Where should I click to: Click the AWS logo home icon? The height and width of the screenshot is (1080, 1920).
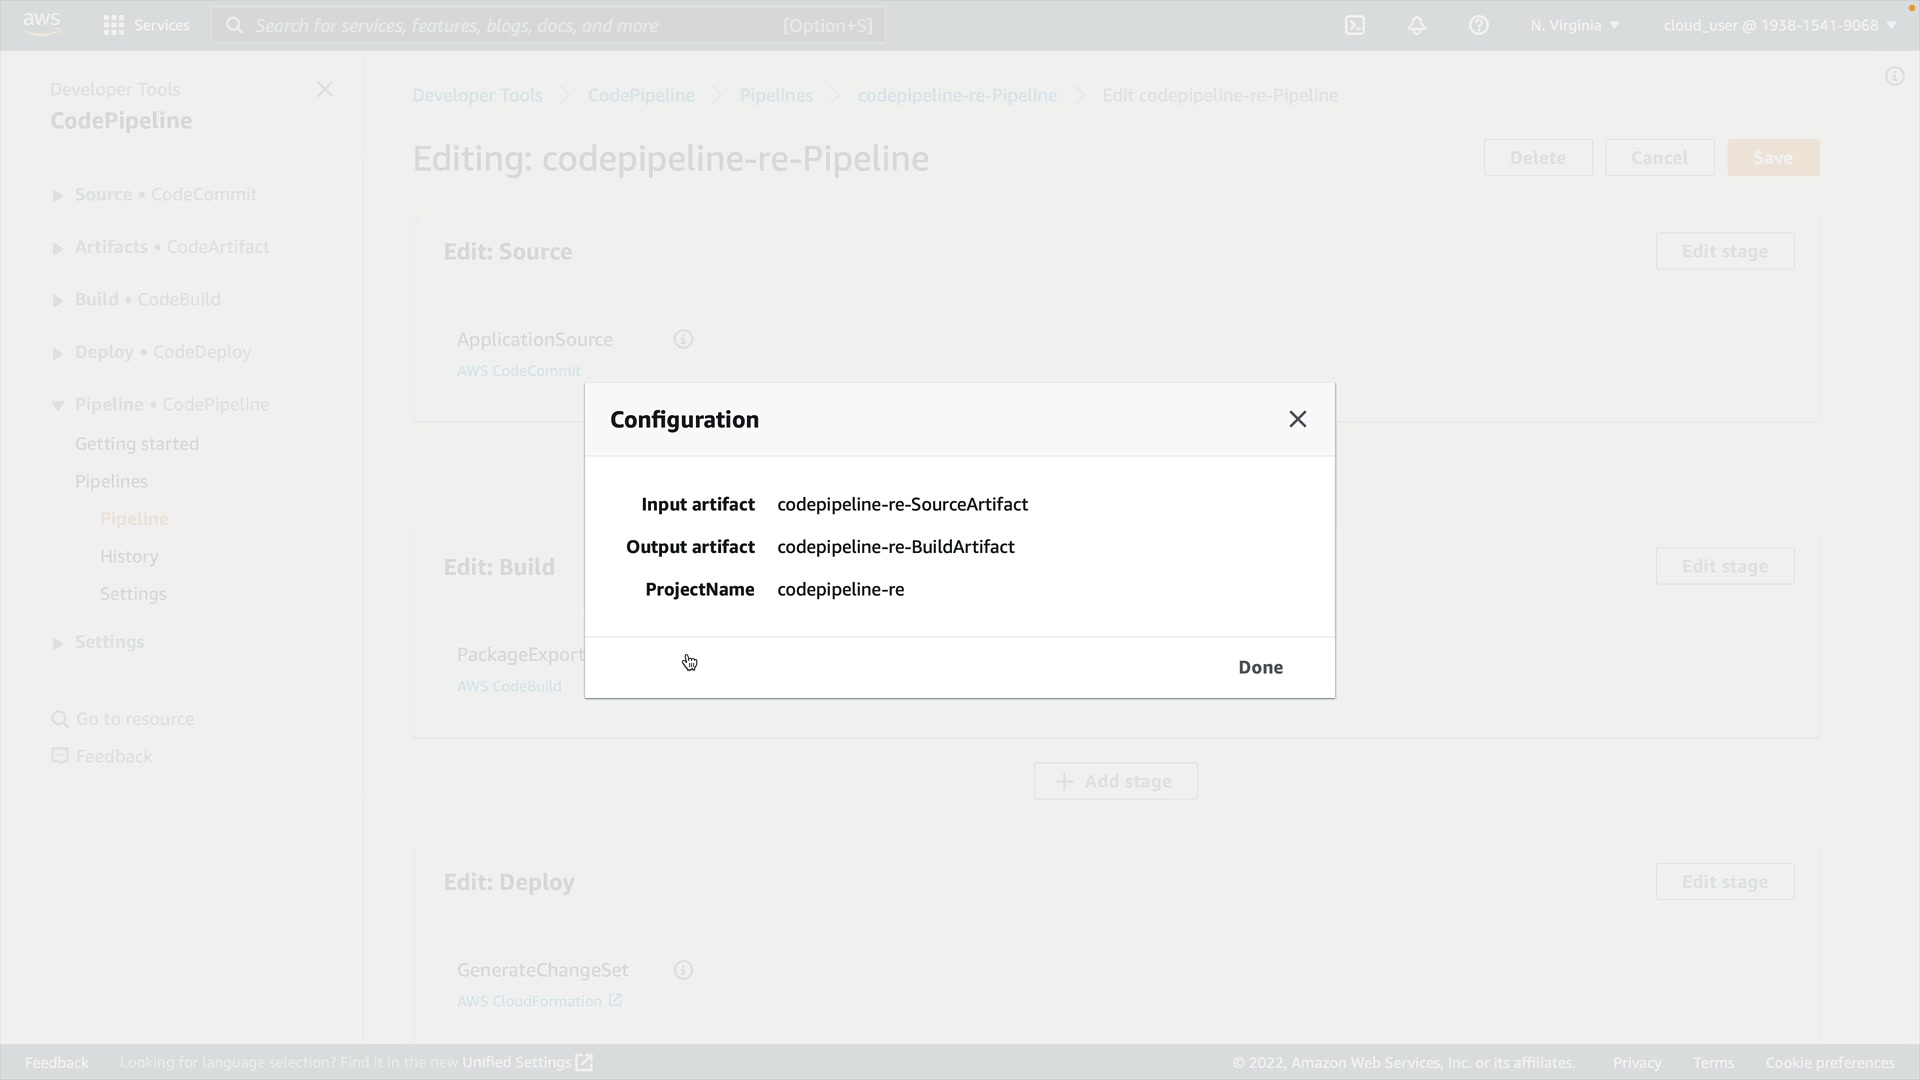click(x=42, y=24)
